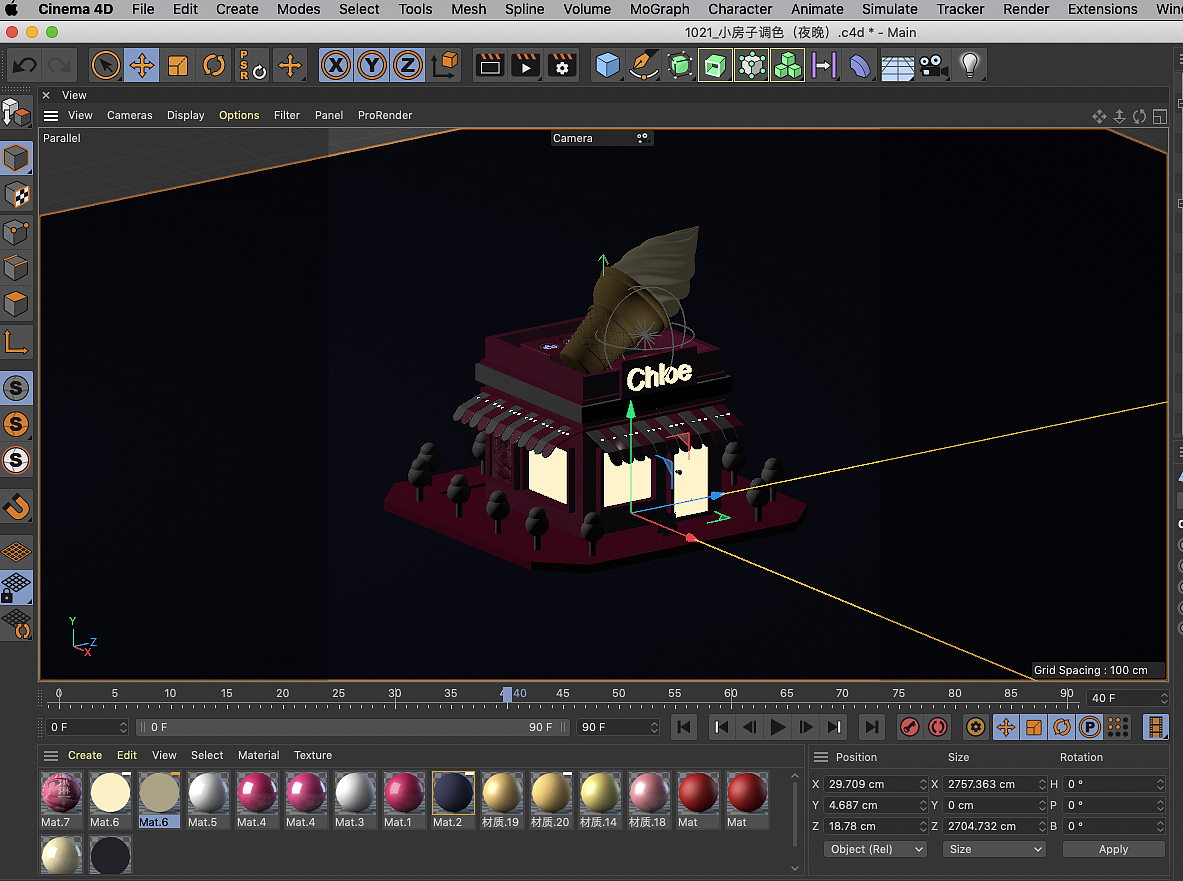Open the viewport Cameras menu
The width and height of the screenshot is (1183, 881).
[130, 115]
